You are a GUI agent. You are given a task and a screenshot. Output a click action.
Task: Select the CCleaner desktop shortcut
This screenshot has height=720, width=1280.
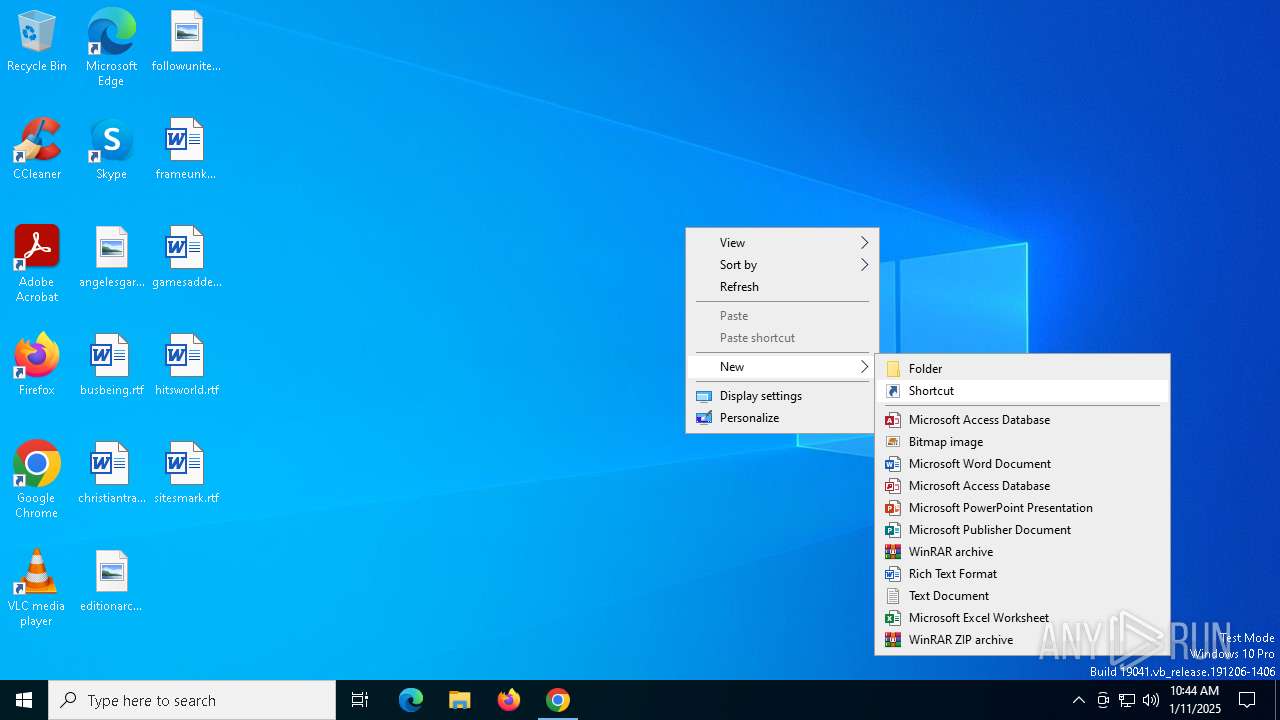pyautogui.click(x=37, y=150)
